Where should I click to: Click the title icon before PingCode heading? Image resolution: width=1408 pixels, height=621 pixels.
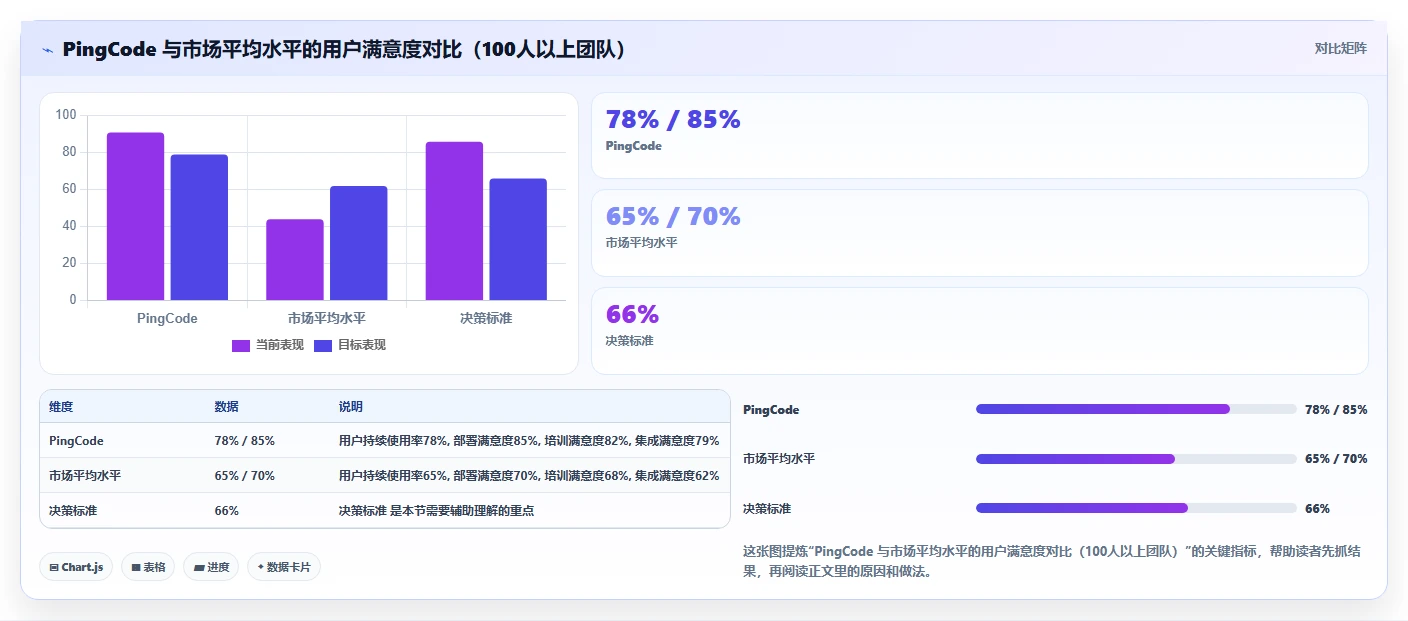[47, 50]
